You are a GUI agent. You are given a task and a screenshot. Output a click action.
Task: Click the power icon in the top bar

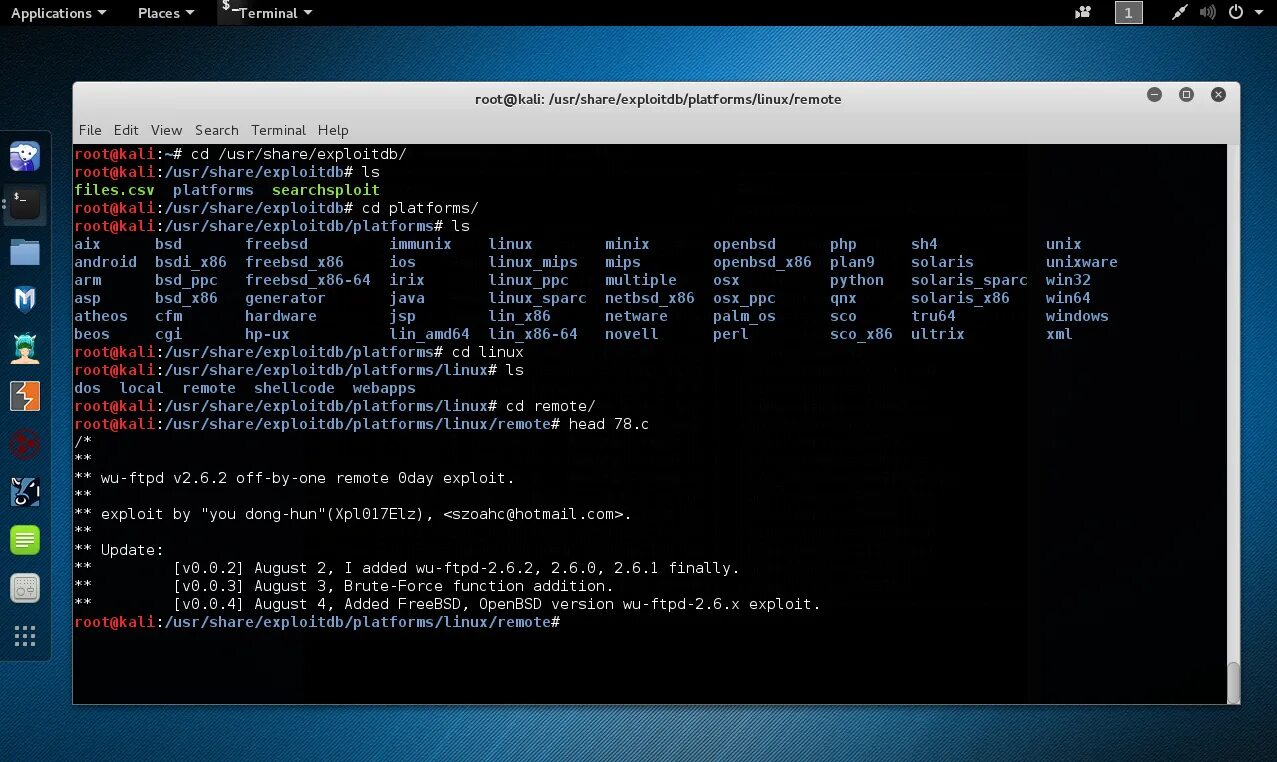point(1235,13)
